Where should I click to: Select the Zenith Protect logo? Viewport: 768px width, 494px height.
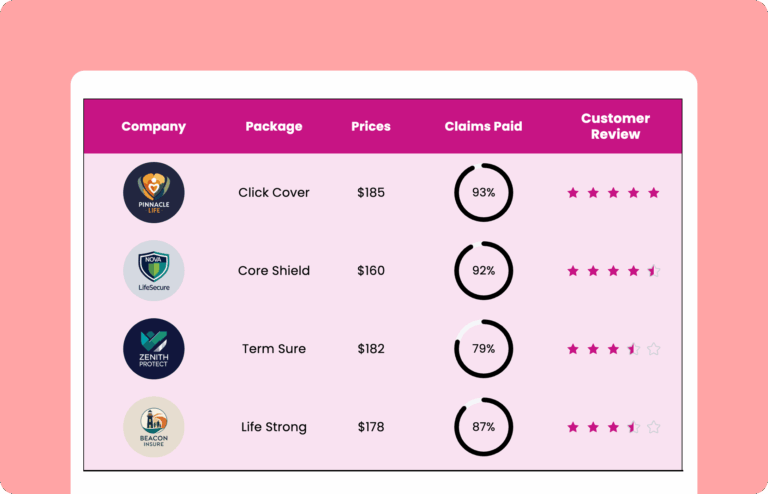coord(154,349)
